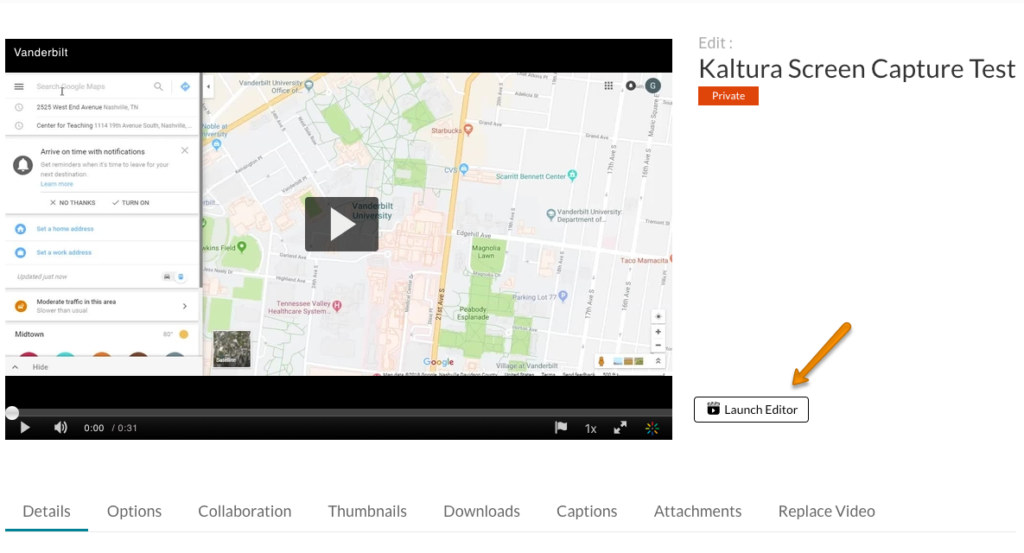Collapse the map side panel arrow
Image resolution: width=1024 pixels, height=553 pixels.
(x=208, y=86)
